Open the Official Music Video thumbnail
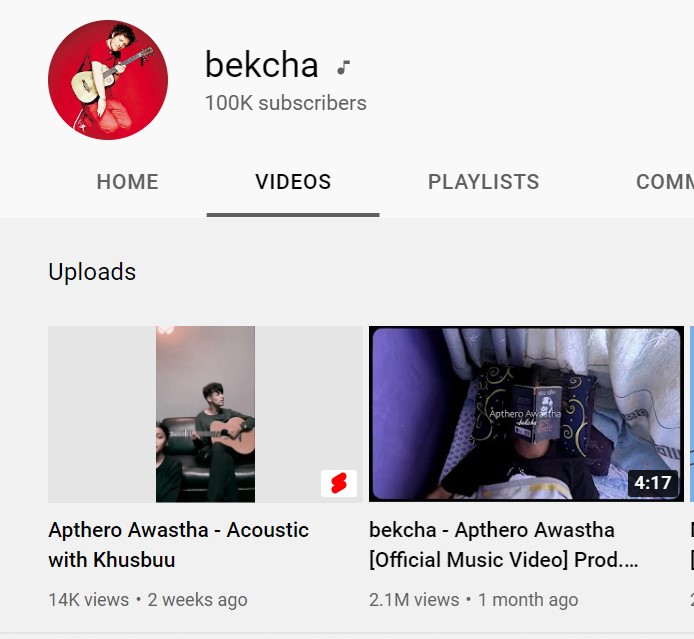 click(526, 414)
